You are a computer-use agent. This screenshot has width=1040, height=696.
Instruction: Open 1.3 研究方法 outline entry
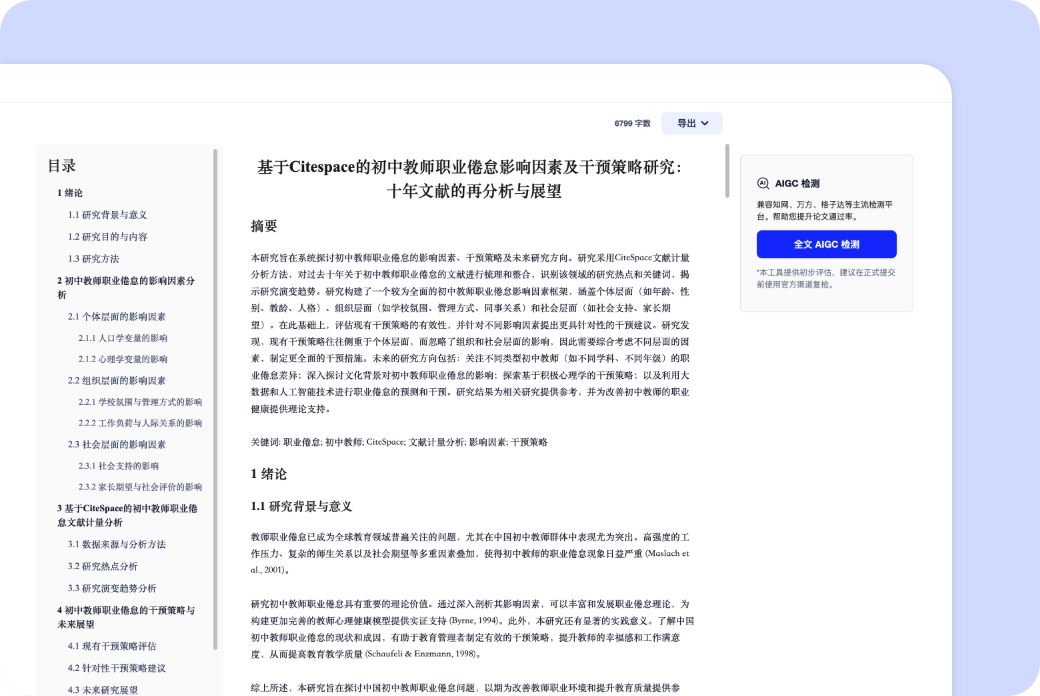tap(93, 259)
